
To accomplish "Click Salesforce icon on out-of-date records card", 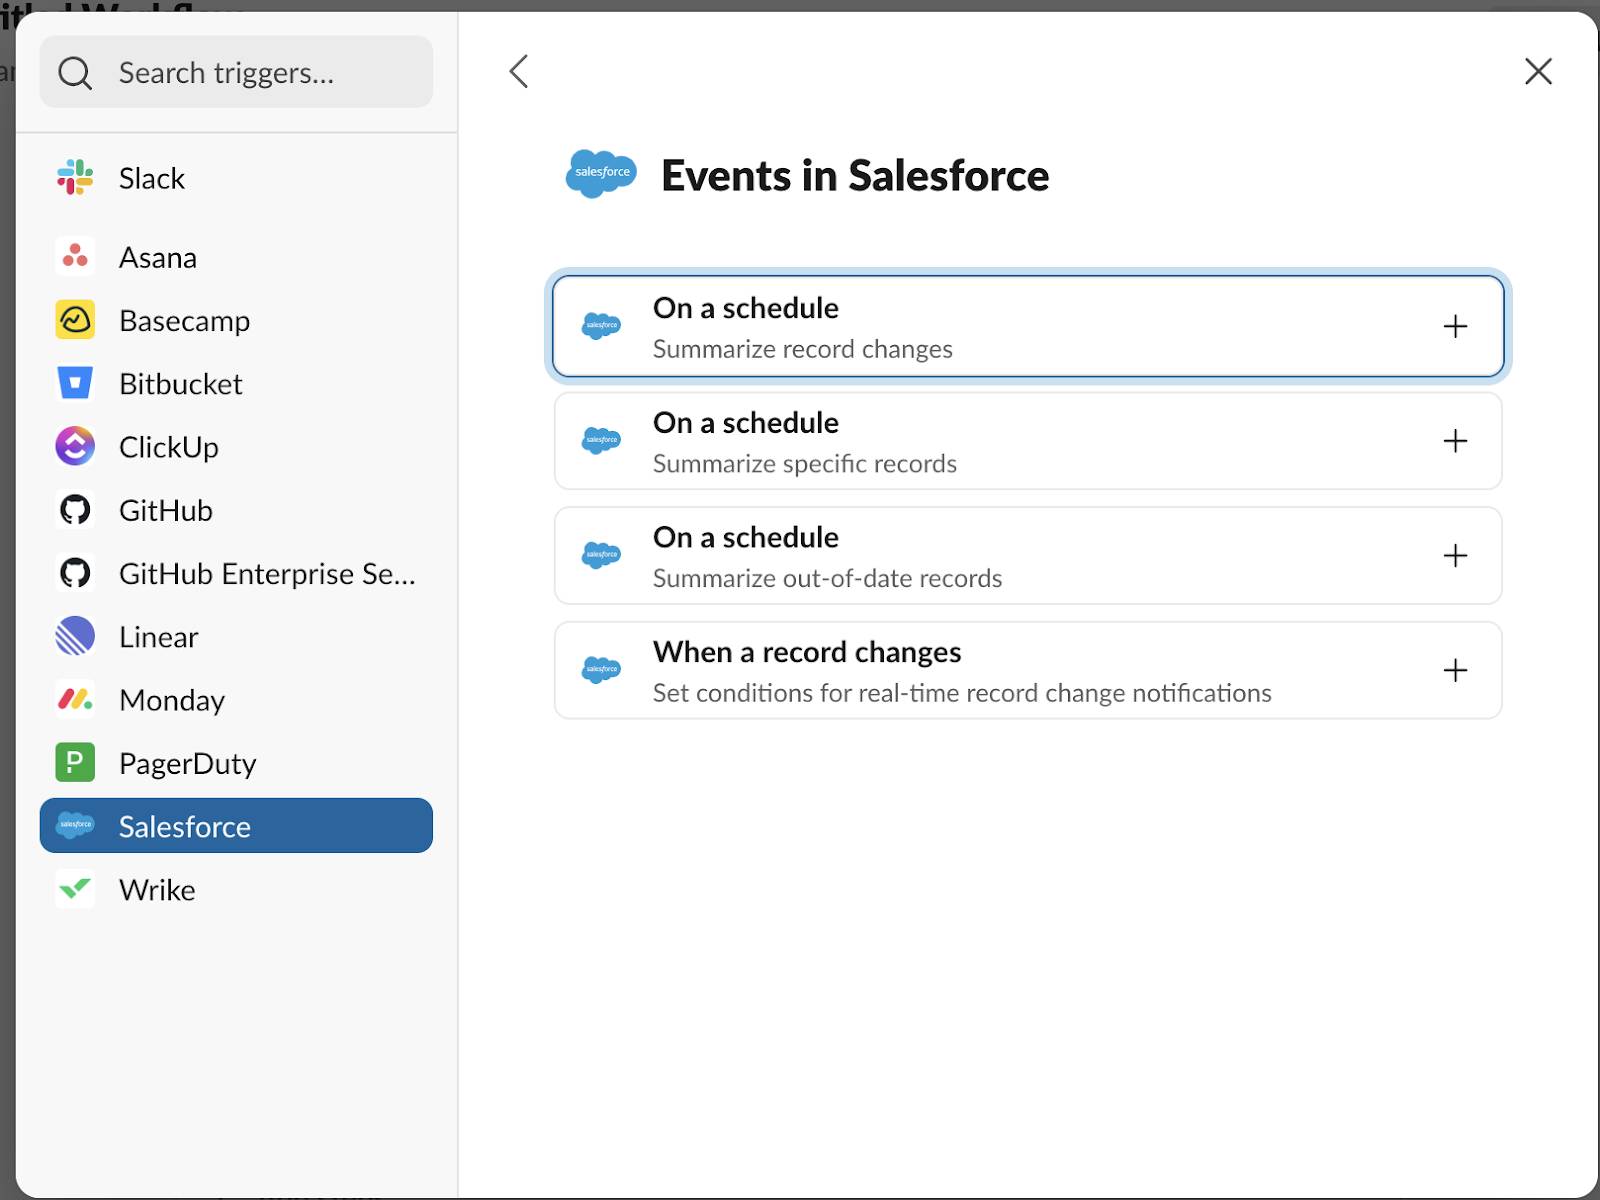I will pyautogui.click(x=601, y=555).
